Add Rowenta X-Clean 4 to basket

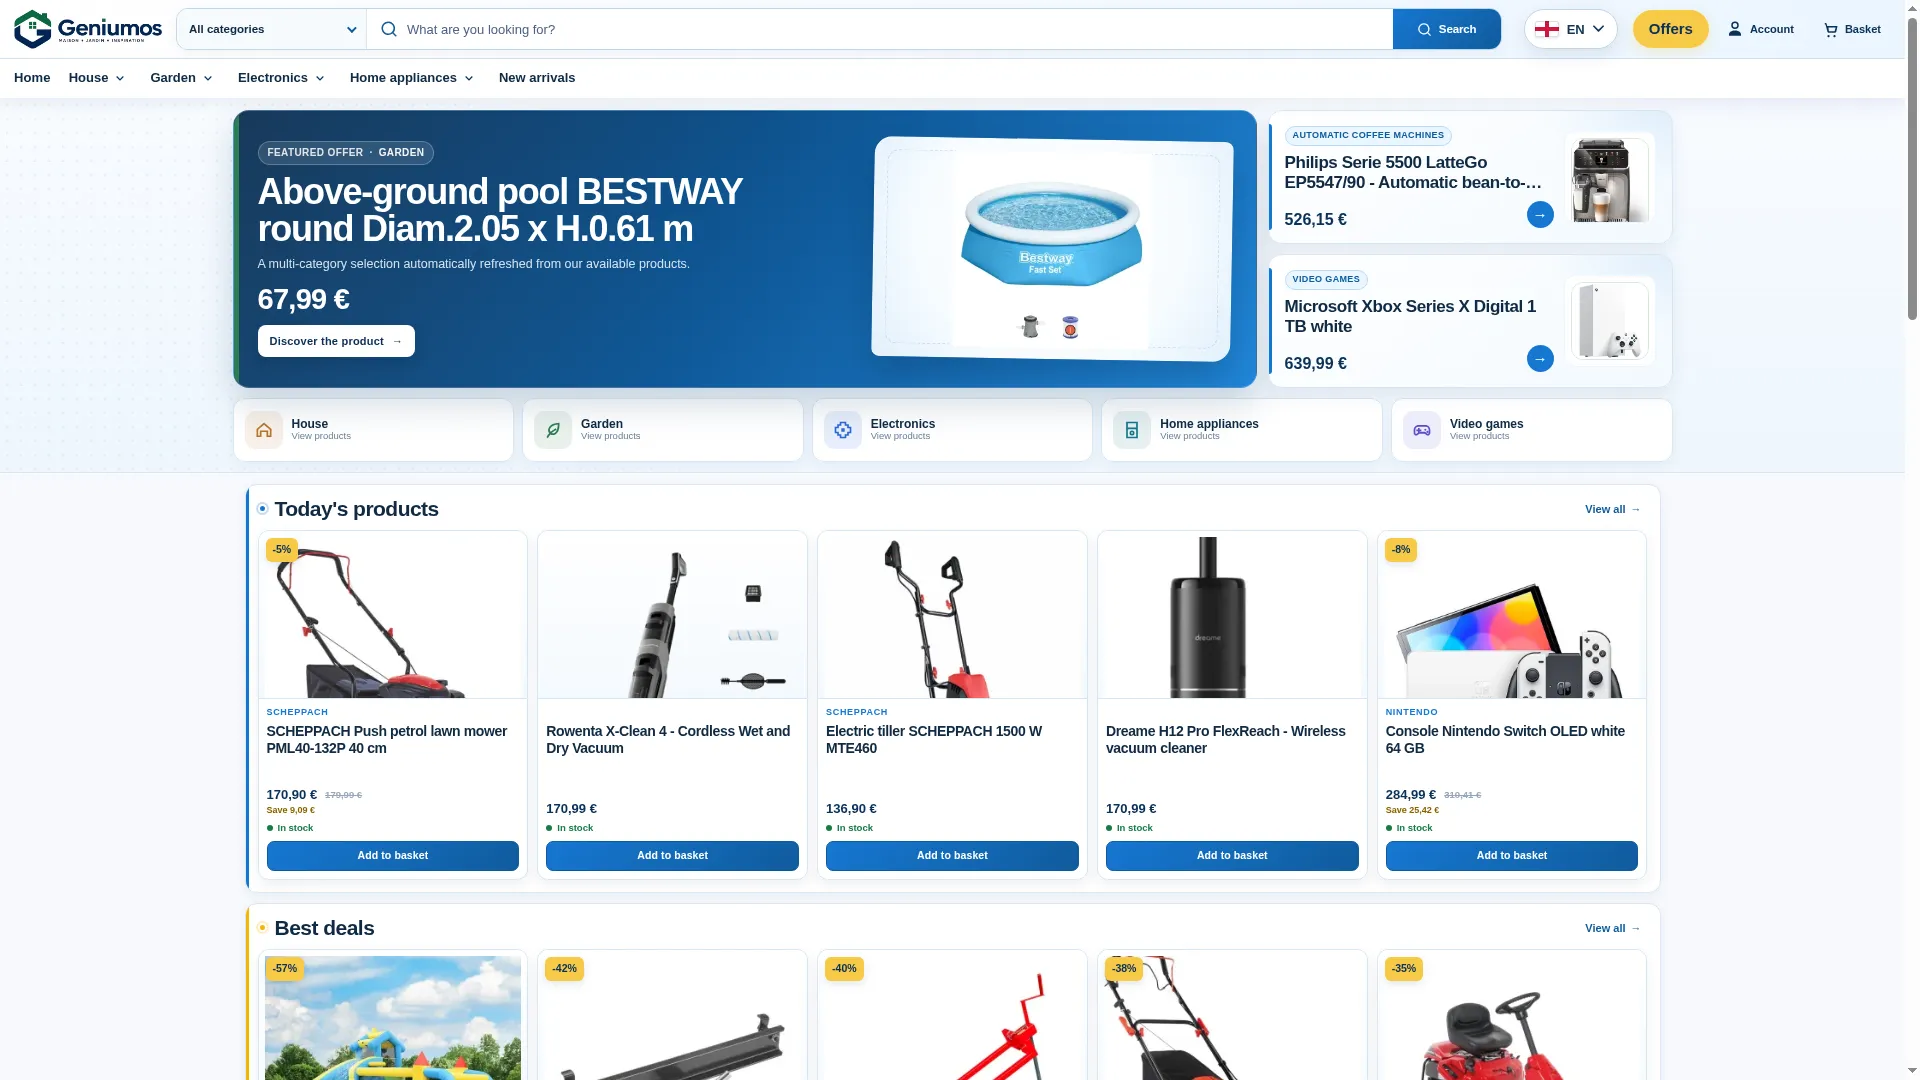[672, 856]
